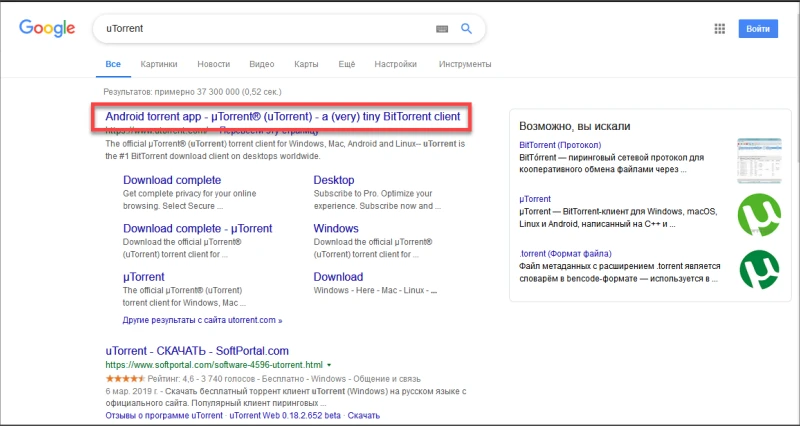Screen dimensions: 800x426
Task: Open uTorrent - СКАЧАТЬ - SoftPortal.com result
Action: coord(197,351)
